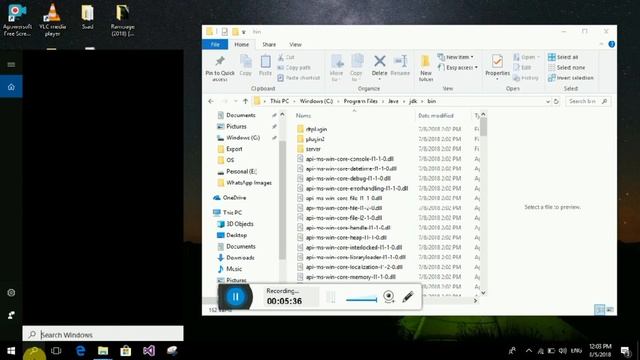Open the recorder pencil annotation tool
This screenshot has width=640, height=360.
coord(408,297)
